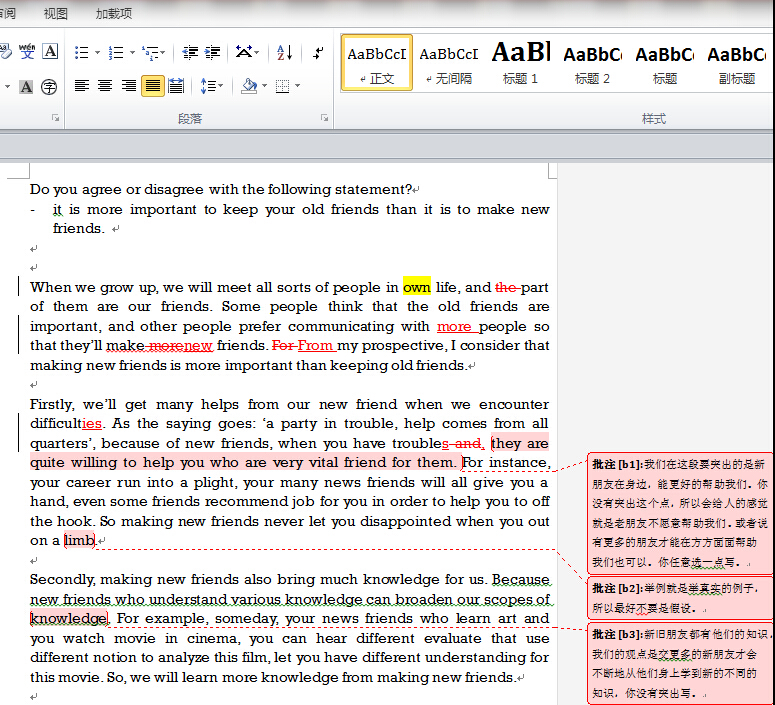775x705 pixels.
Task: Apply a bulleted list
Action: pos(81,52)
